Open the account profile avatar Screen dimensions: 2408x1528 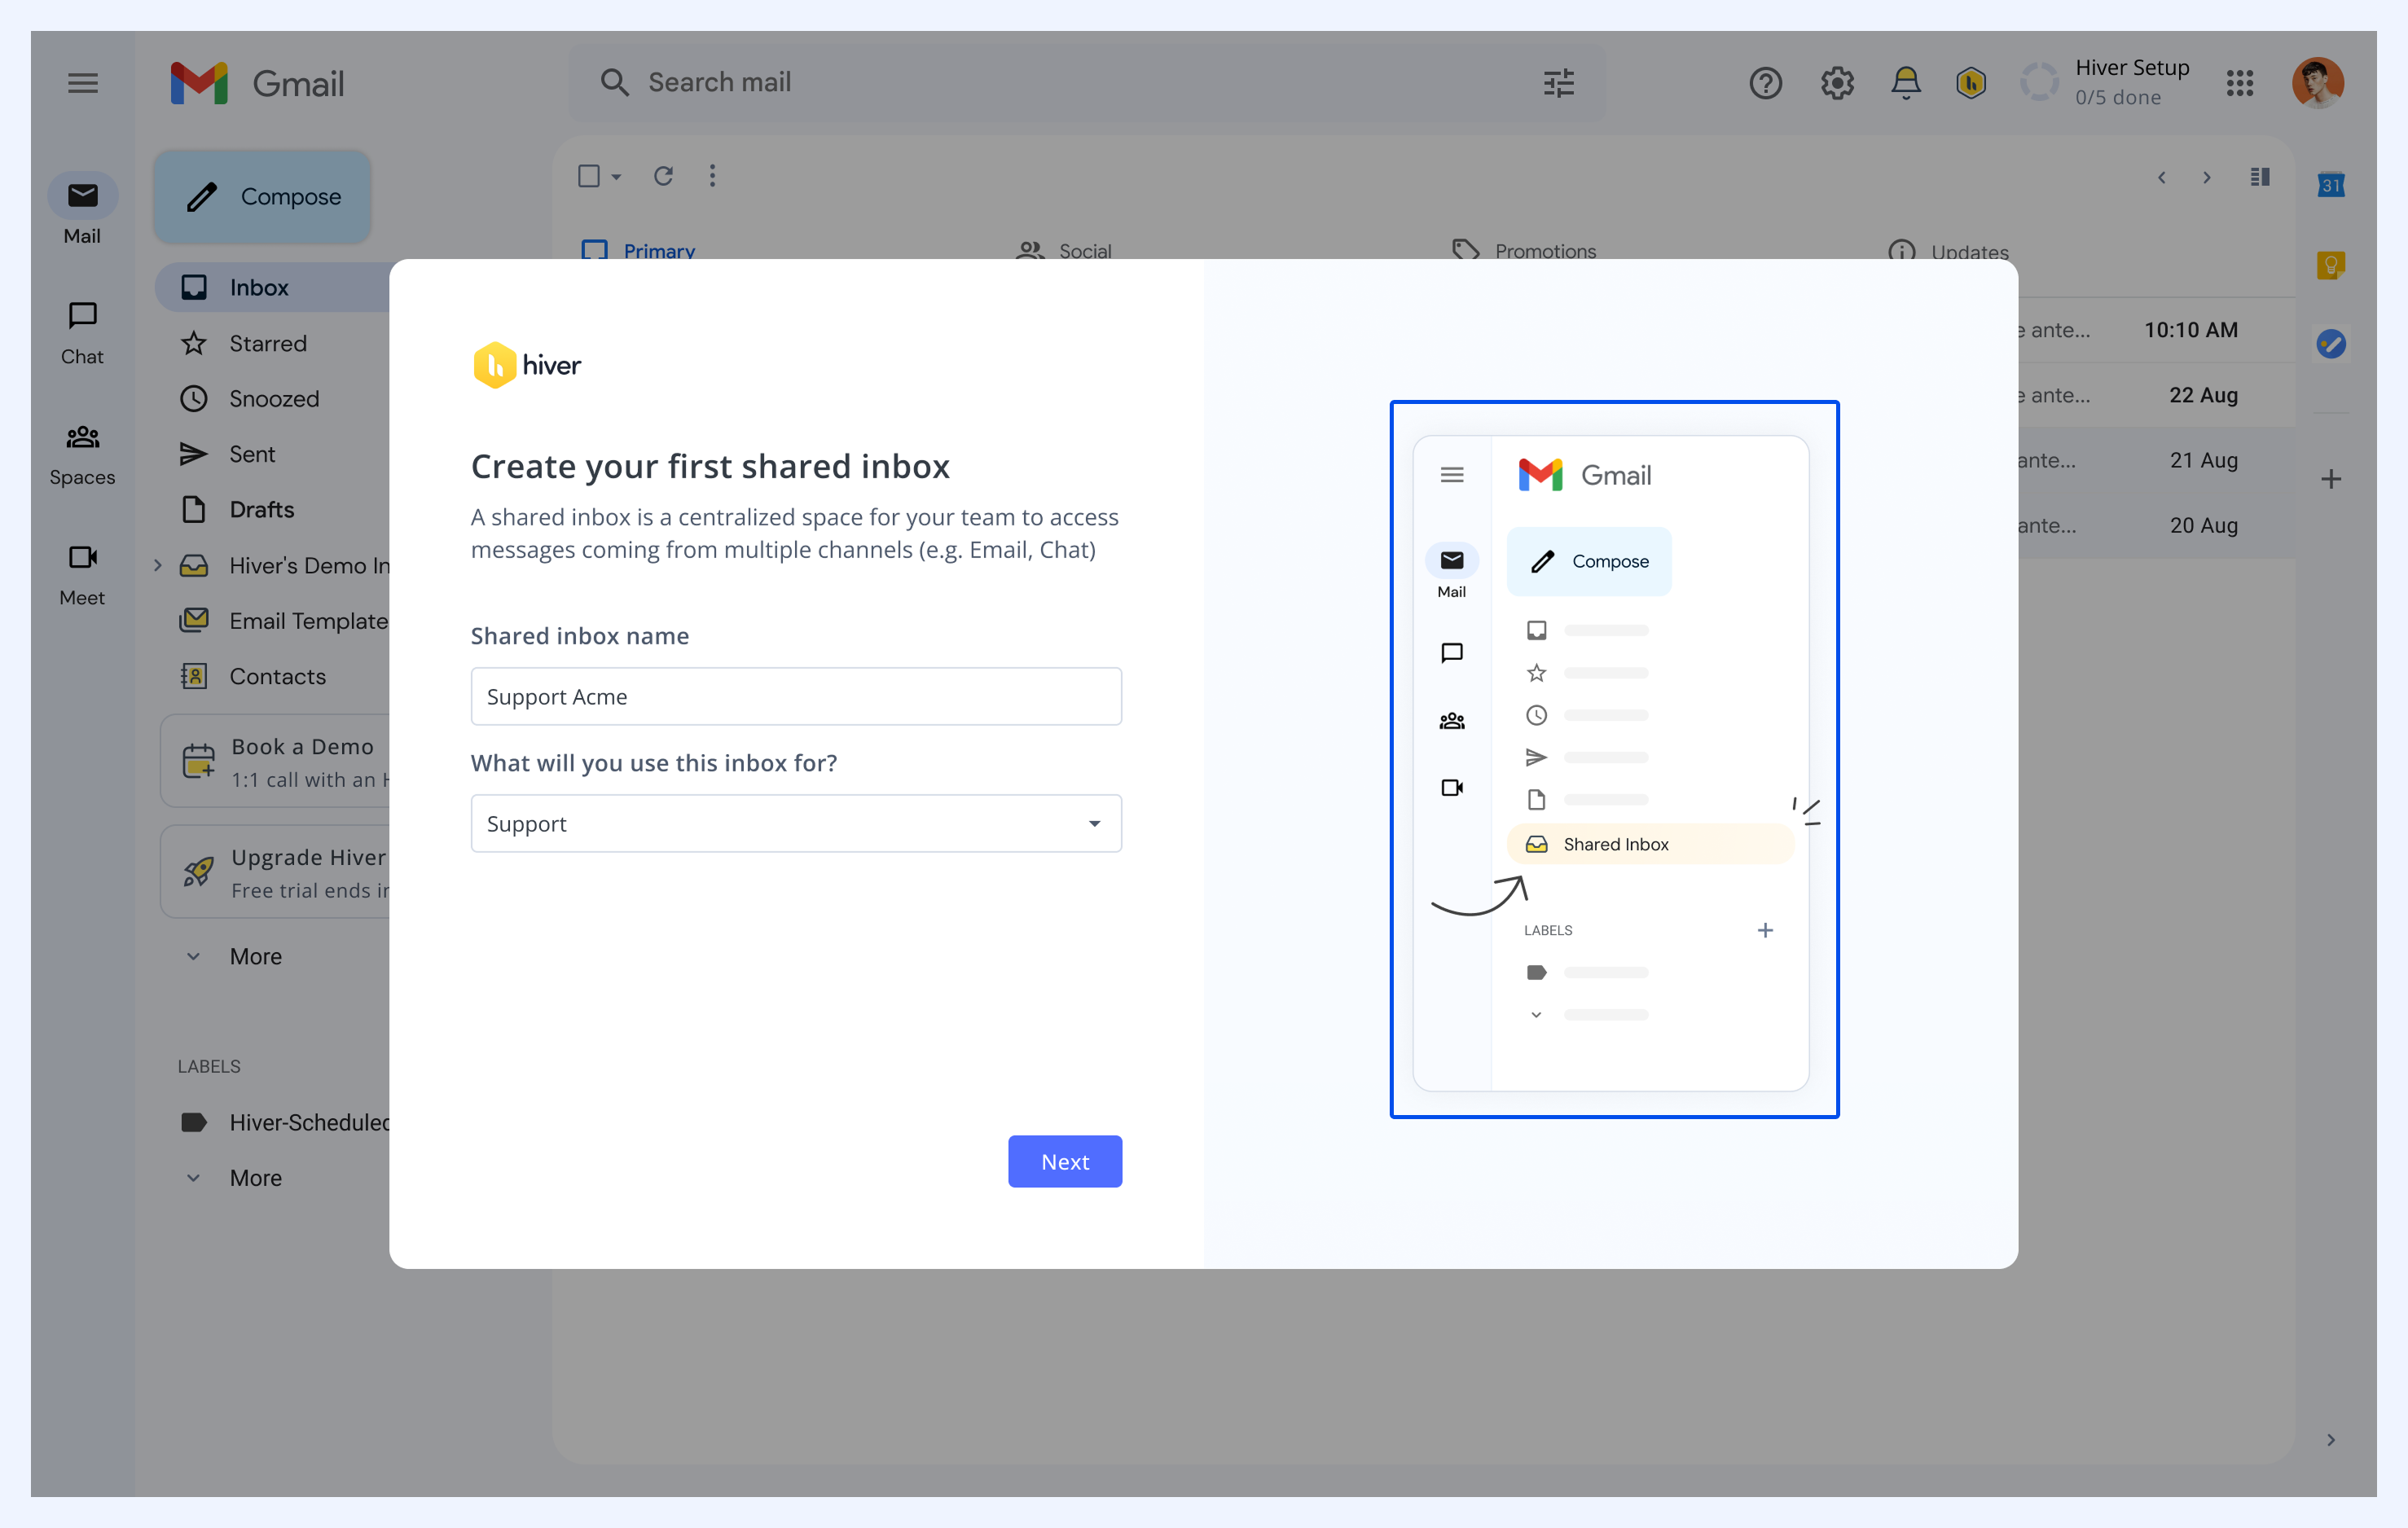click(x=2317, y=83)
